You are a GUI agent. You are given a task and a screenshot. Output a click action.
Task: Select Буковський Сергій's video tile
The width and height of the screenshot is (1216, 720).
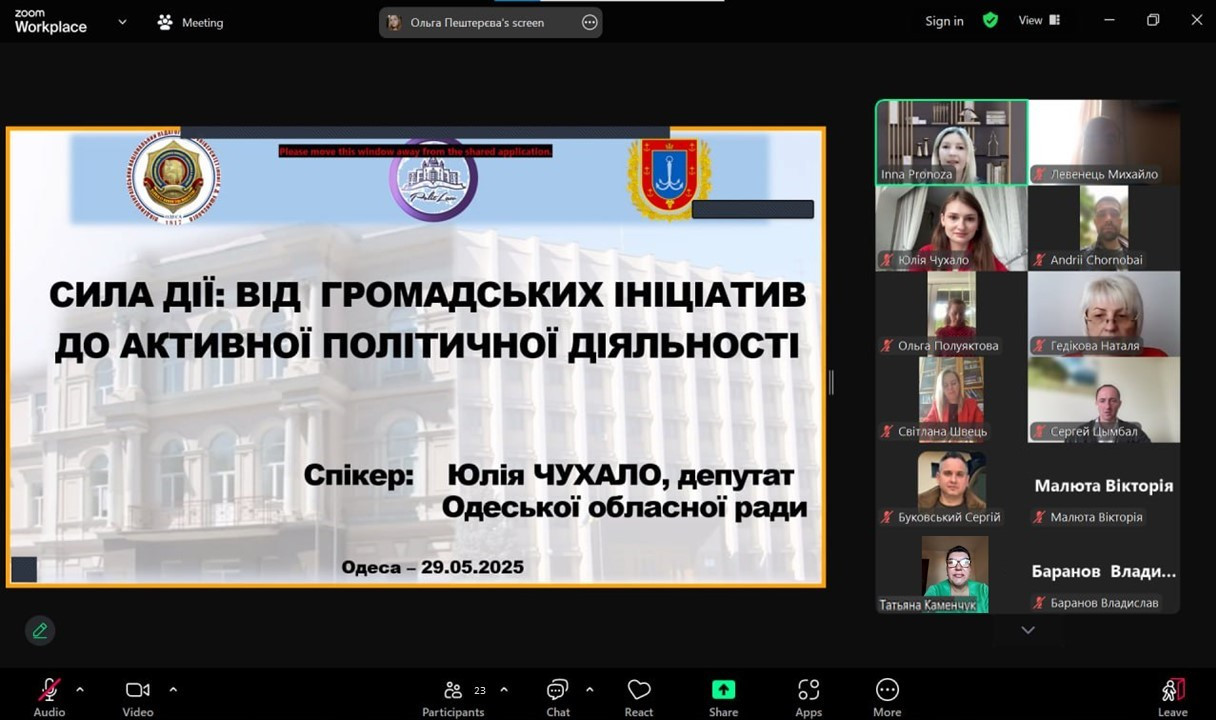[952, 486]
